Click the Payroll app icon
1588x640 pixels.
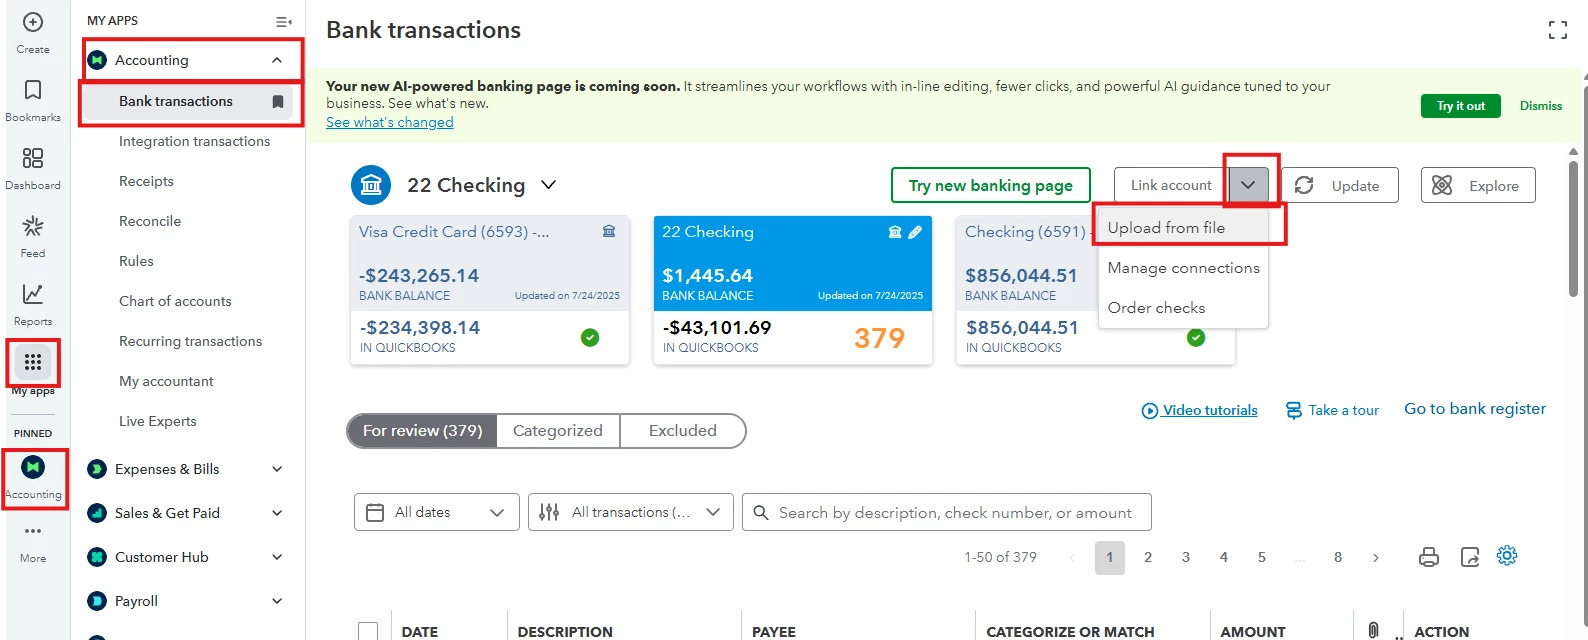tap(97, 601)
